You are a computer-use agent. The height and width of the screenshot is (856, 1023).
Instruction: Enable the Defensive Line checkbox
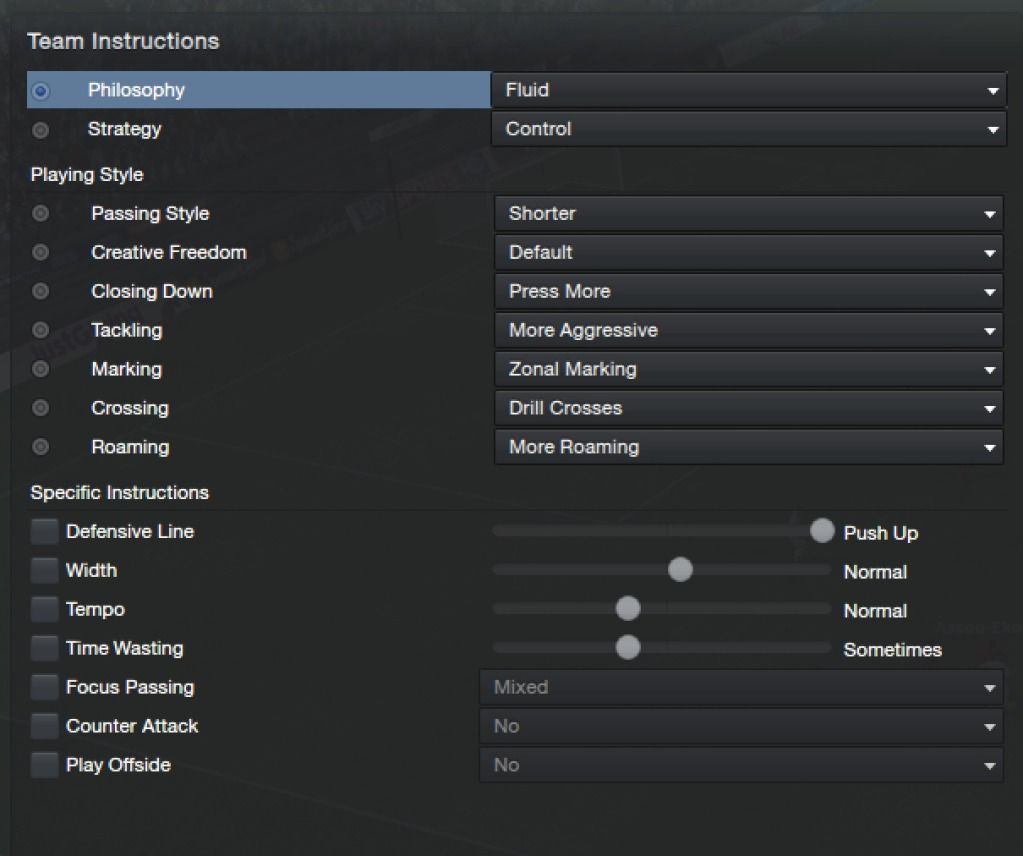click(x=44, y=531)
